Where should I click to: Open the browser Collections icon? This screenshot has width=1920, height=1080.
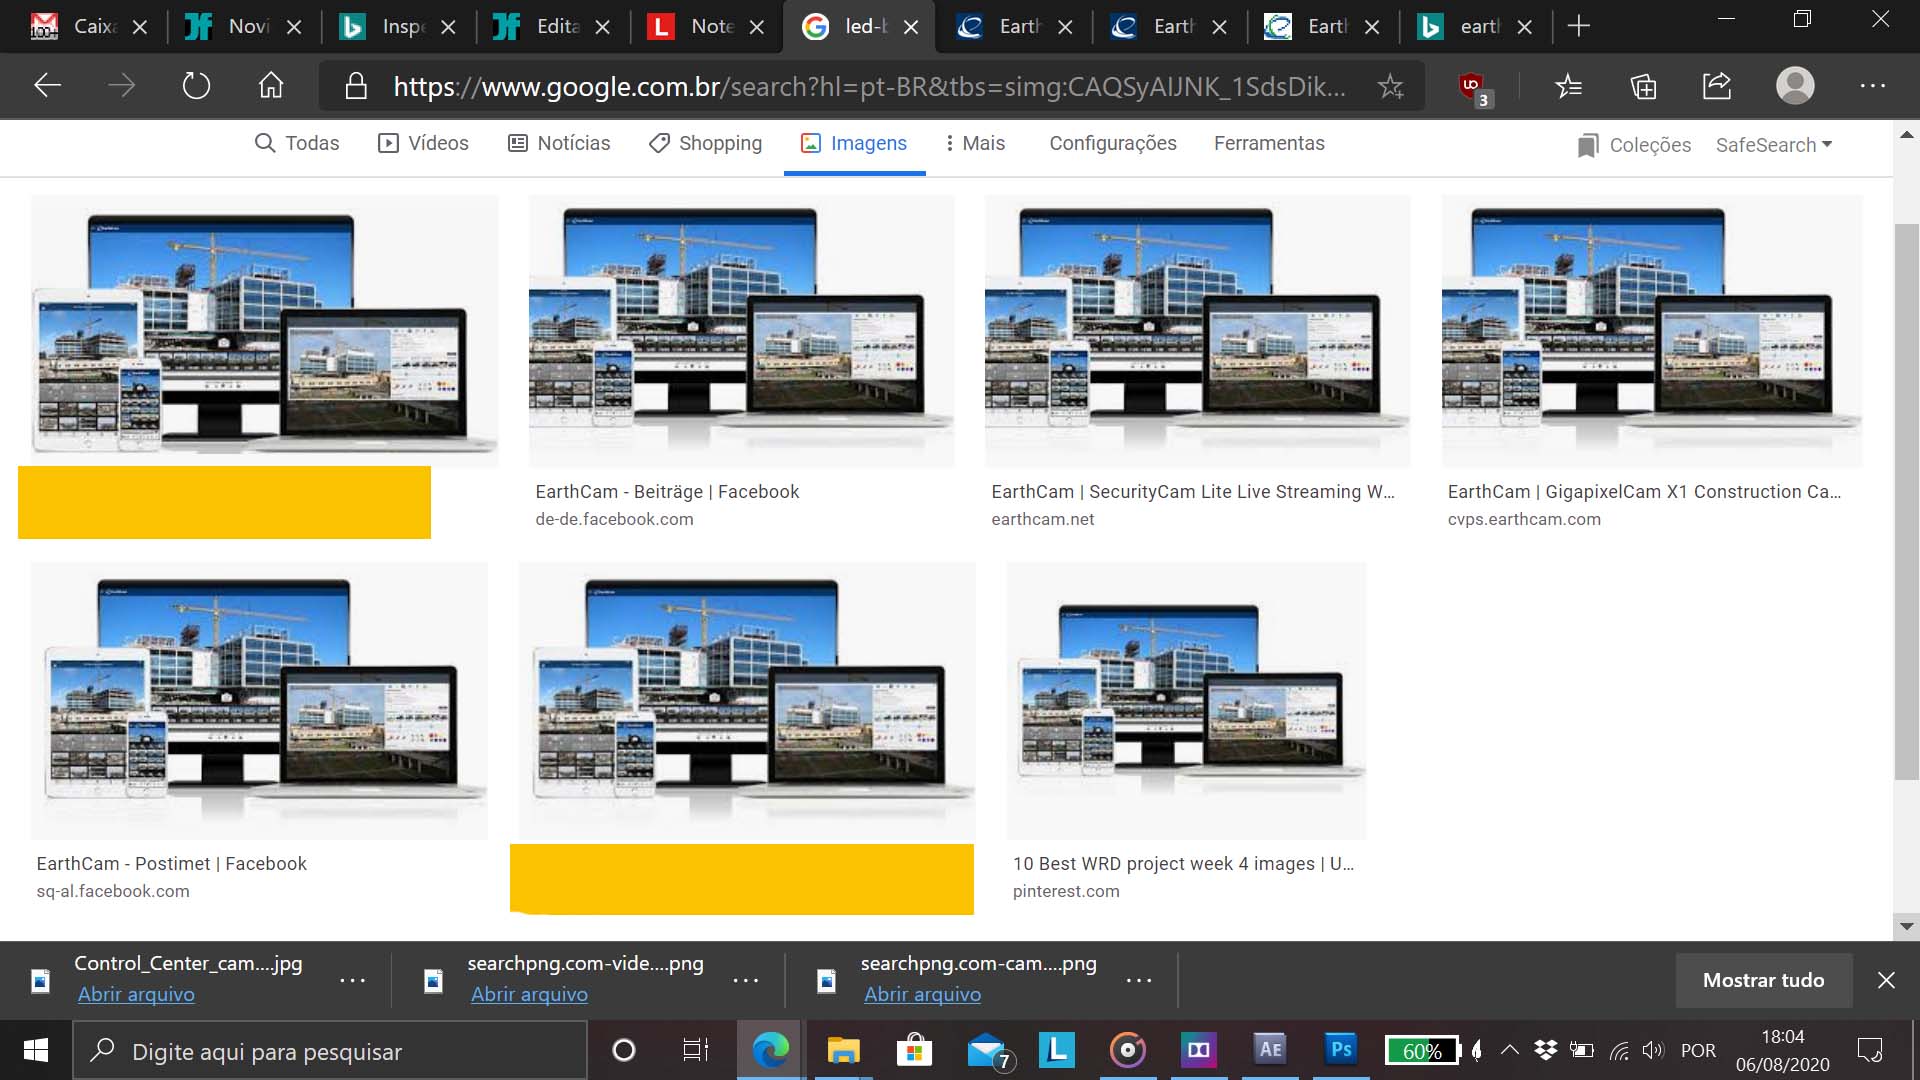click(x=1643, y=87)
